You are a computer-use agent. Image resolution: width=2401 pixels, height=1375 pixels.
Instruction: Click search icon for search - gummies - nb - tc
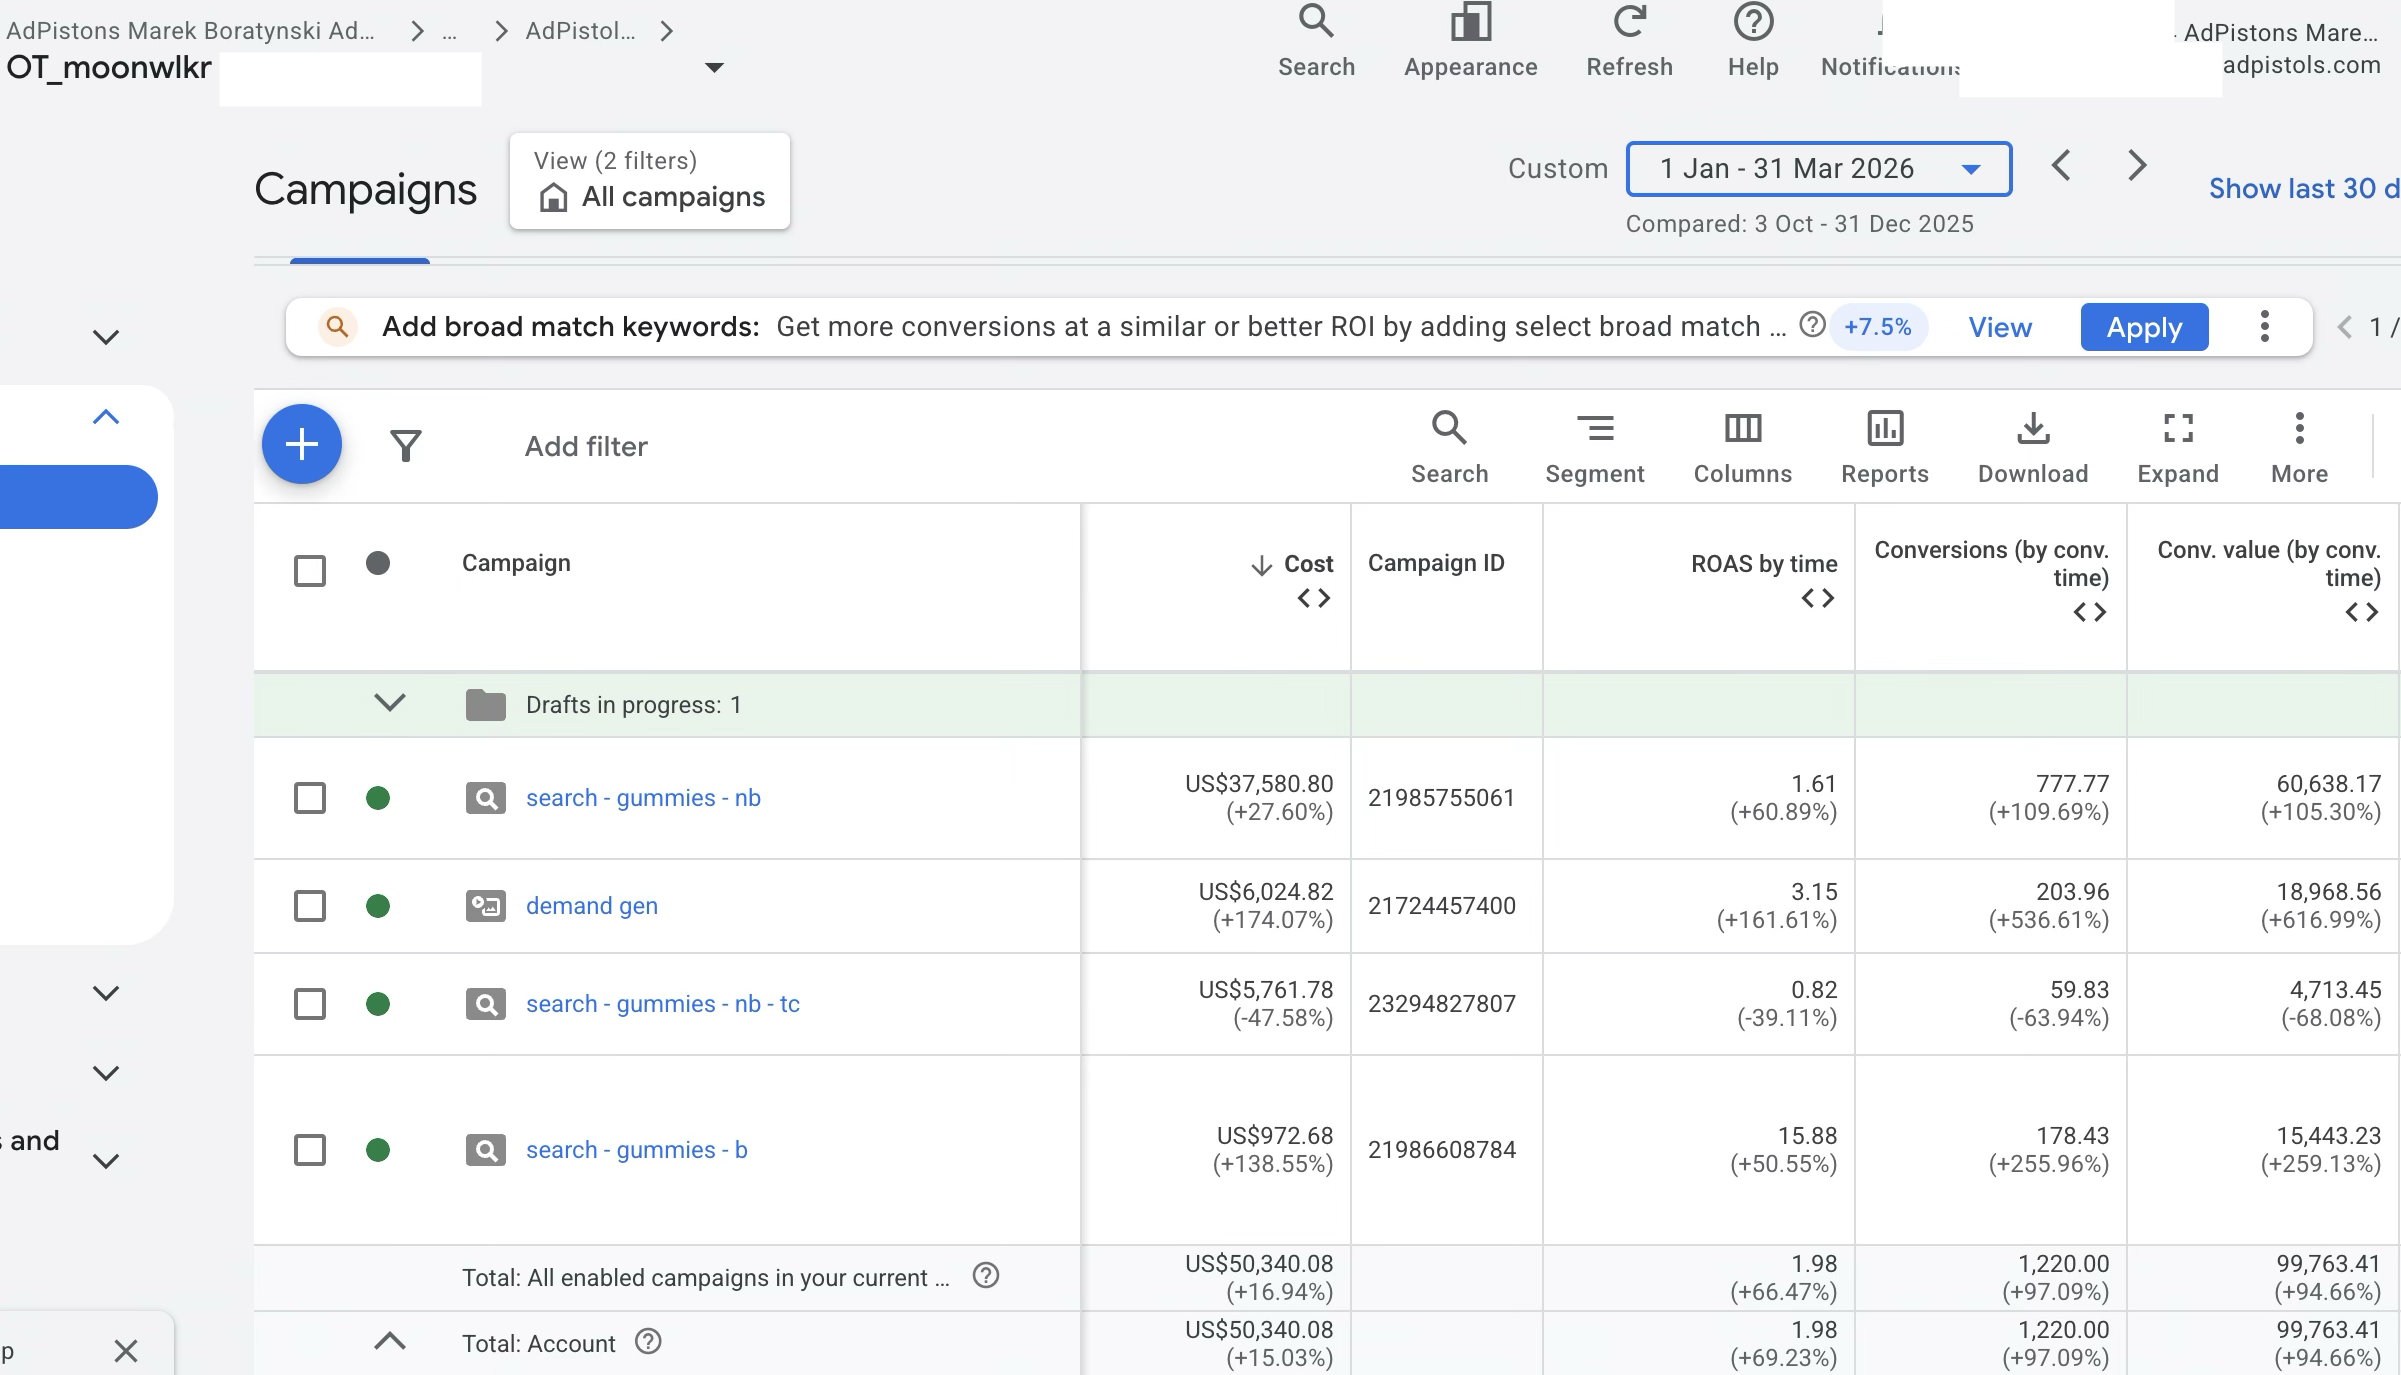coord(486,1004)
